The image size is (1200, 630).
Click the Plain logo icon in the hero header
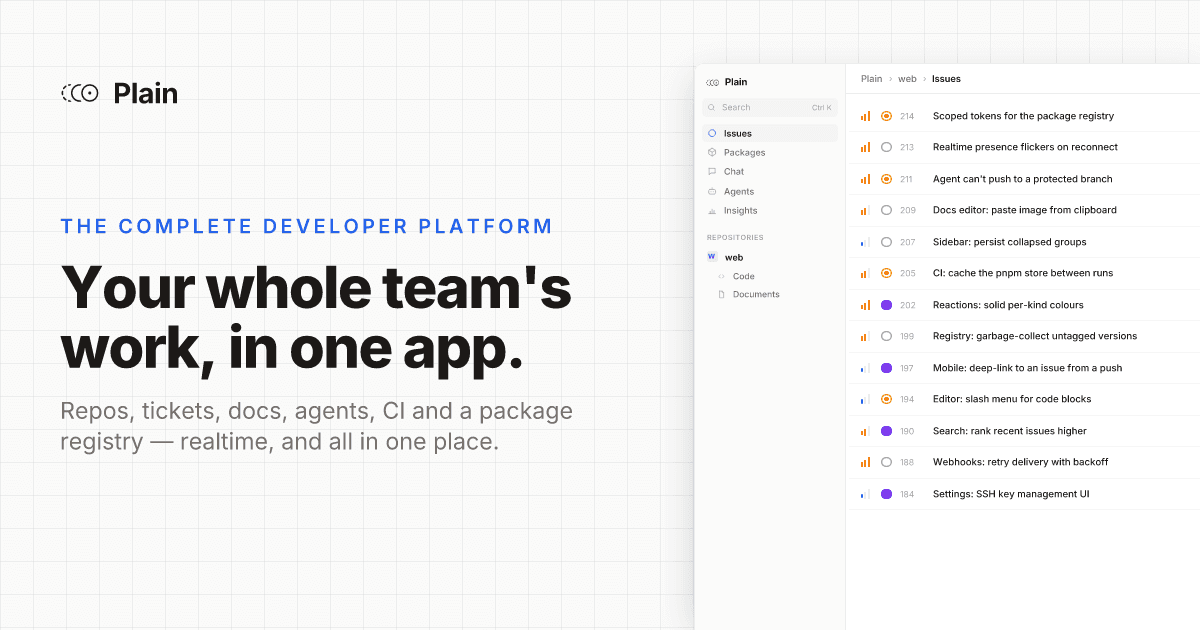click(x=80, y=93)
